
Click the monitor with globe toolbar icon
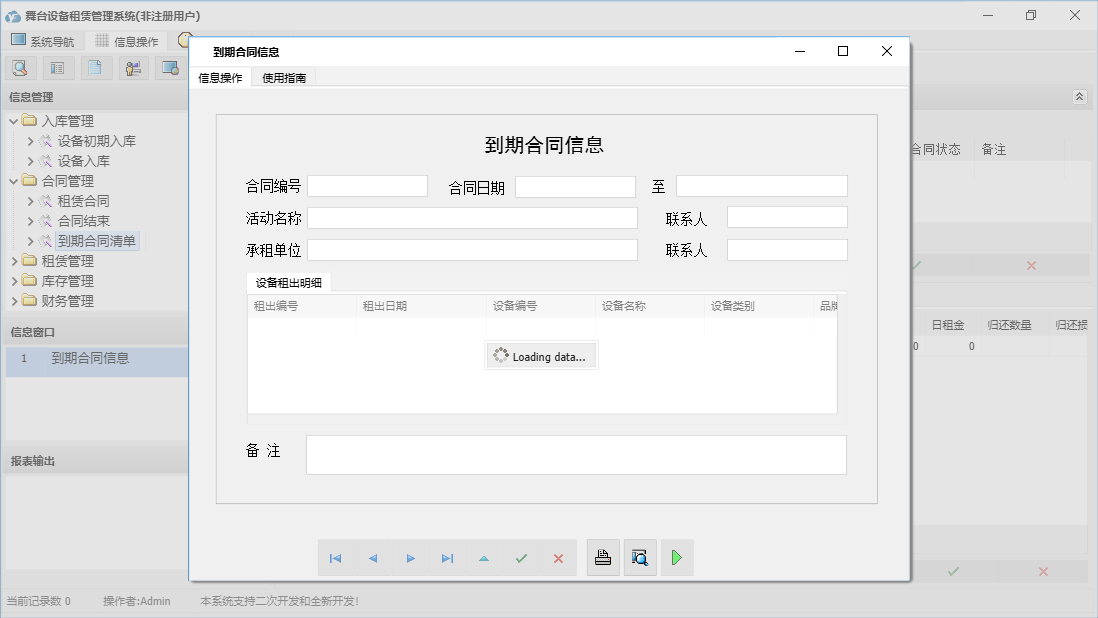(x=170, y=67)
